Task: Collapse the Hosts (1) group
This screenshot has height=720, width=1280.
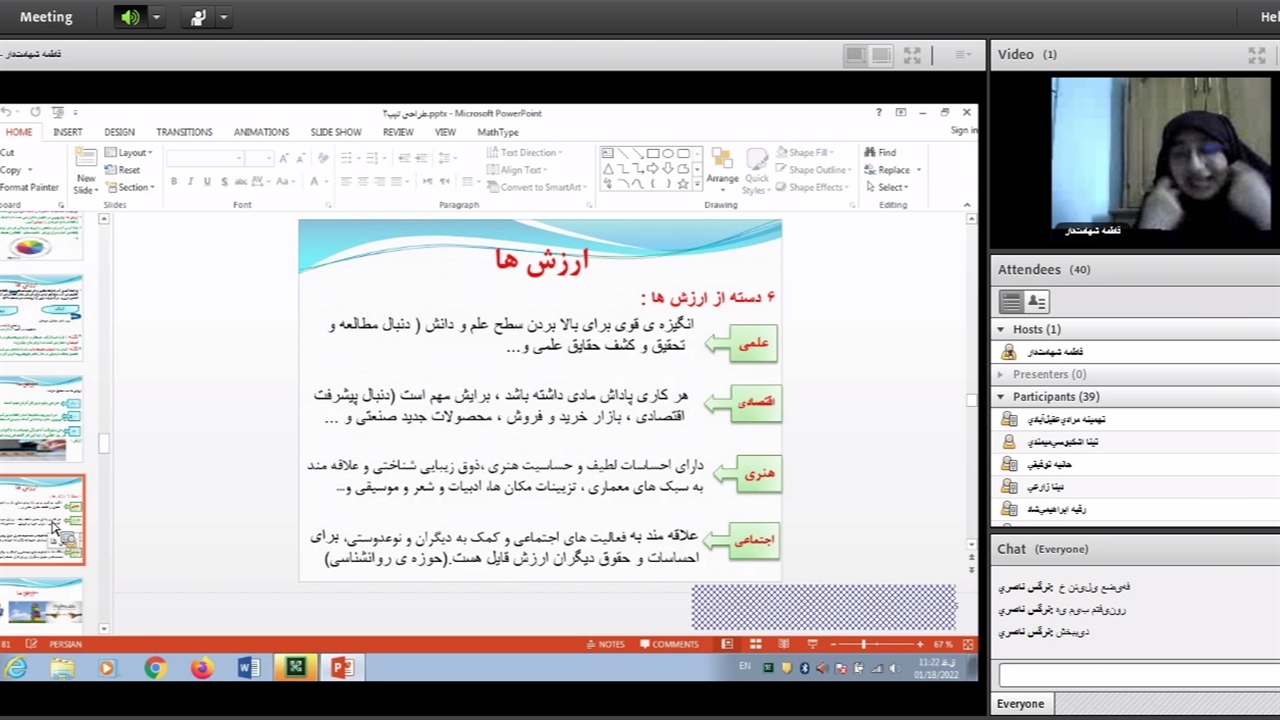Action: (x=1000, y=329)
